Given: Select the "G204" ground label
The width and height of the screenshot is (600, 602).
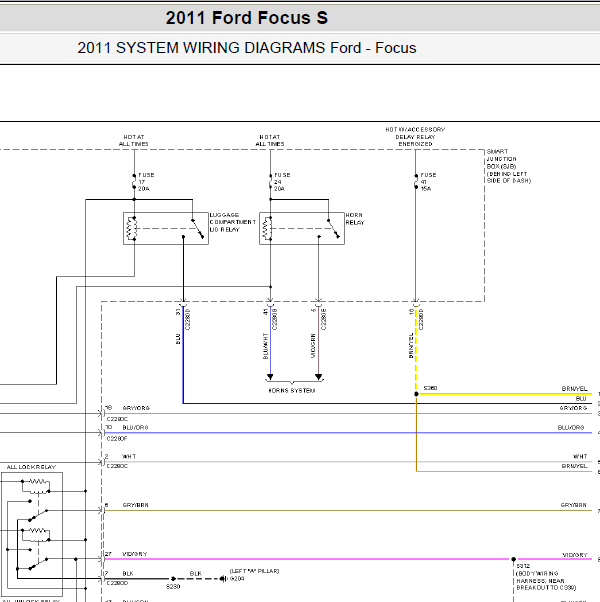Looking at the screenshot, I should 237,579.
